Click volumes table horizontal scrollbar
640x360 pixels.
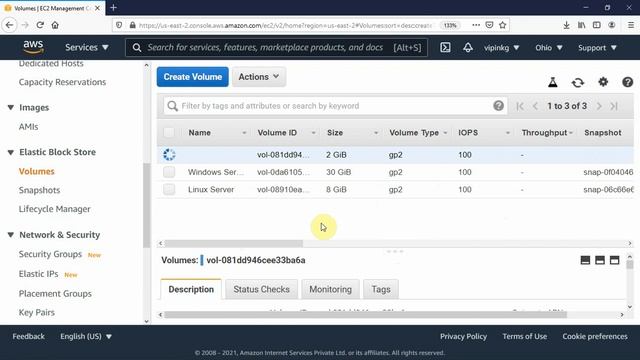coord(233,243)
